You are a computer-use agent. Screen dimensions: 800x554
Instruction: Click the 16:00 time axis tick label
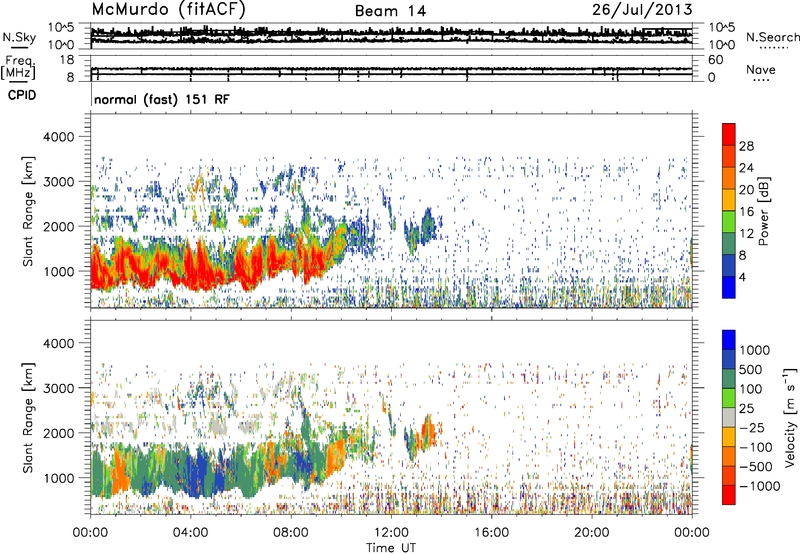tap(491, 533)
